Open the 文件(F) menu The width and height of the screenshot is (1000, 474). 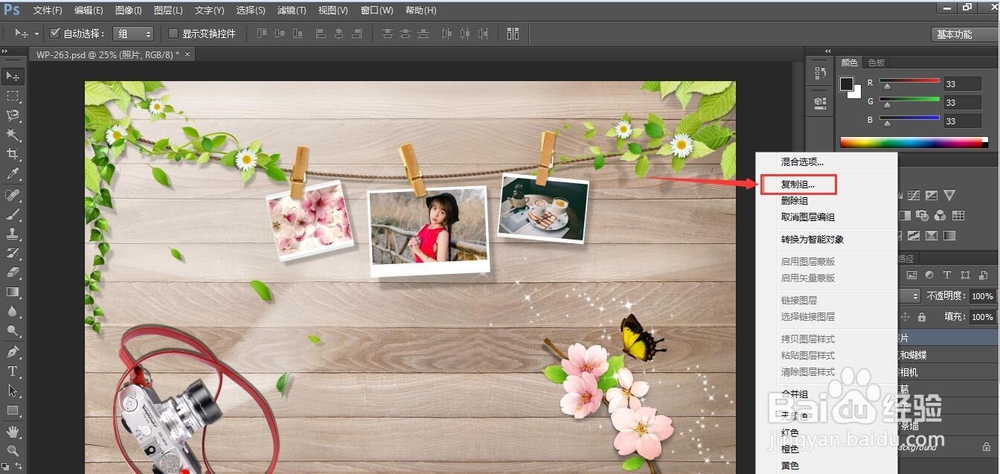pos(48,10)
